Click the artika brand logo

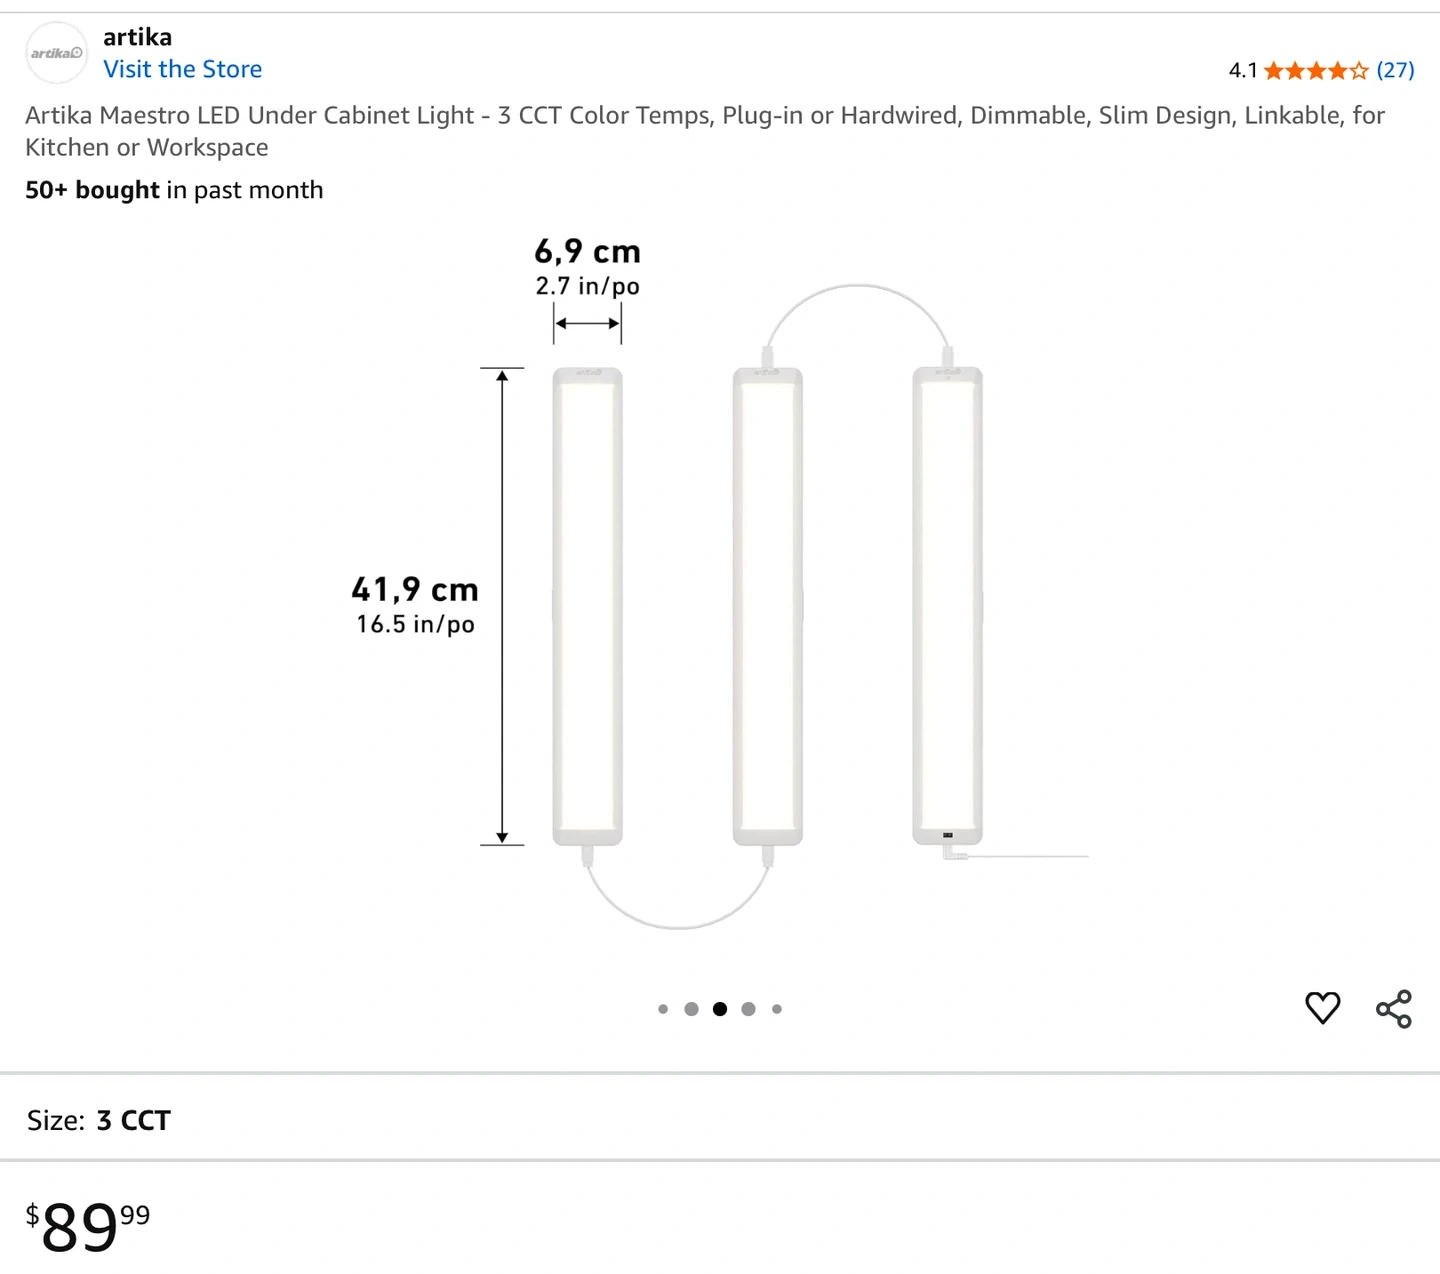56,53
